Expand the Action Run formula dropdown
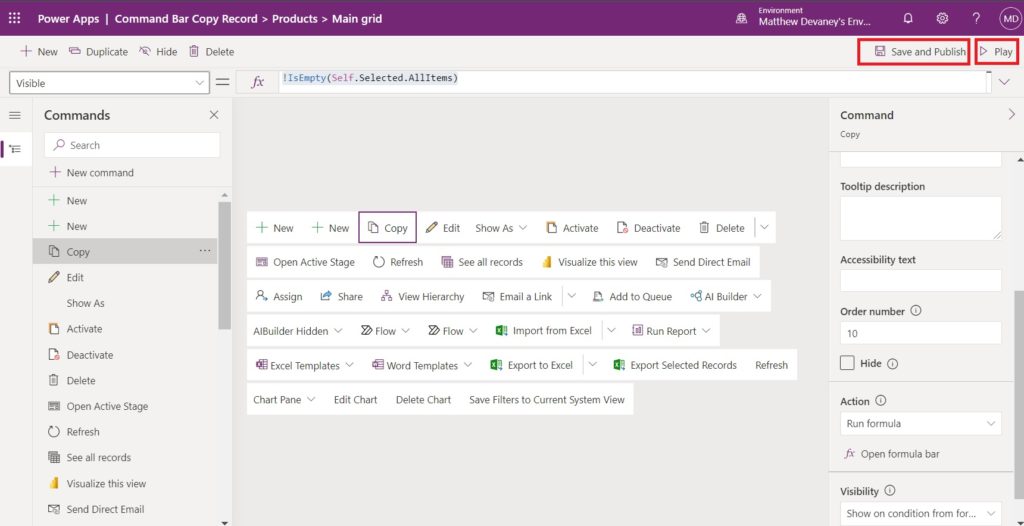Viewport: 1024px width, 526px height. [920, 423]
